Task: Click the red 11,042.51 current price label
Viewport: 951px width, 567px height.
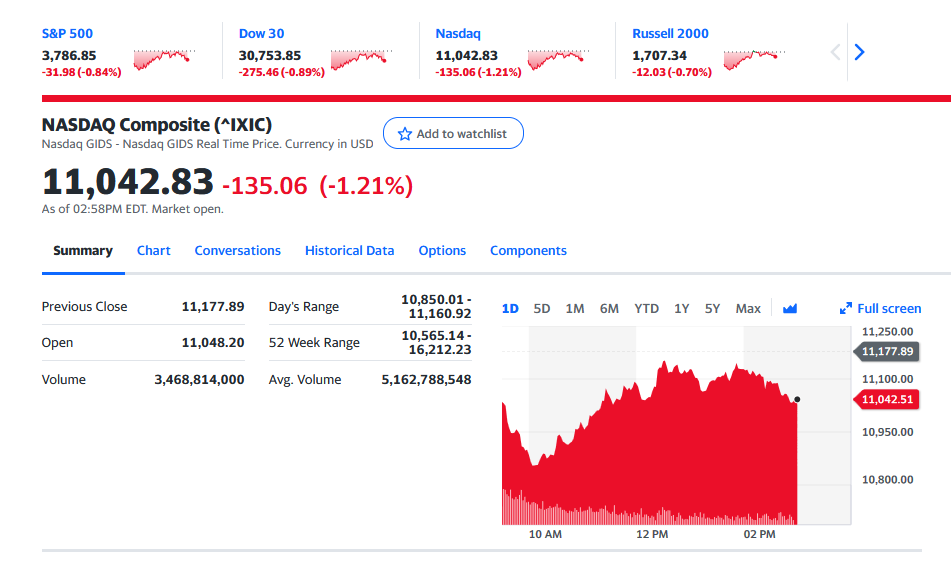Action: pyautogui.click(x=887, y=400)
